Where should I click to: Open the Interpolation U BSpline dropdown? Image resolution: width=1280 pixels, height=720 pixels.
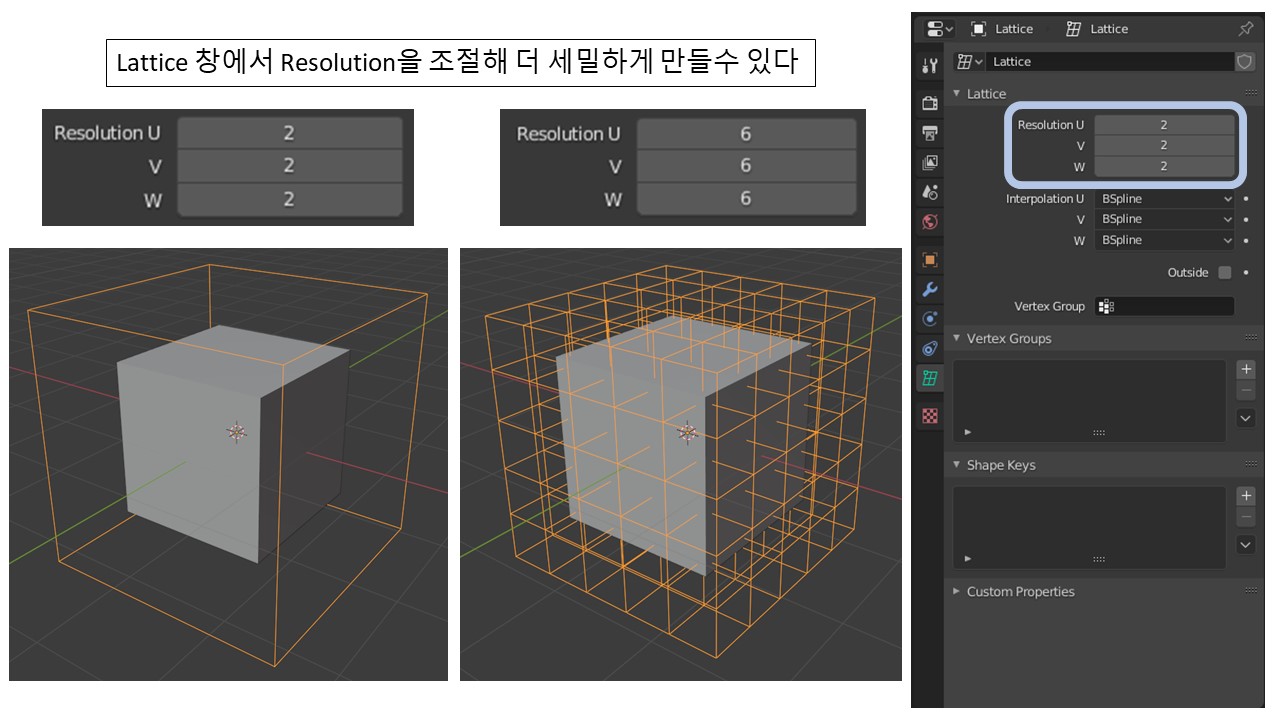pyautogui.click(x=1165, y=198)
